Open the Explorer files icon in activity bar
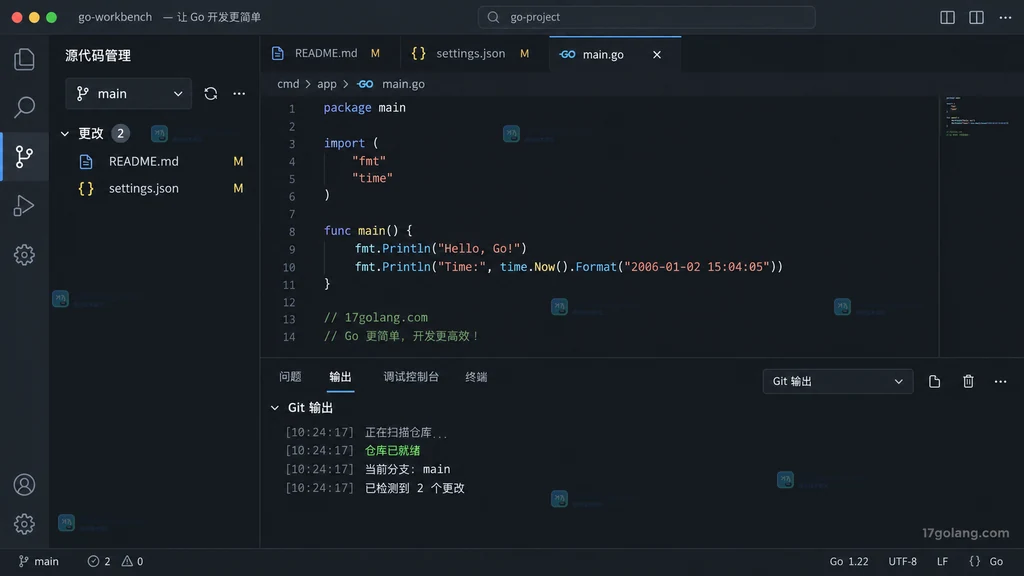Screen dimensions: 1024x576 click(24, 59)
